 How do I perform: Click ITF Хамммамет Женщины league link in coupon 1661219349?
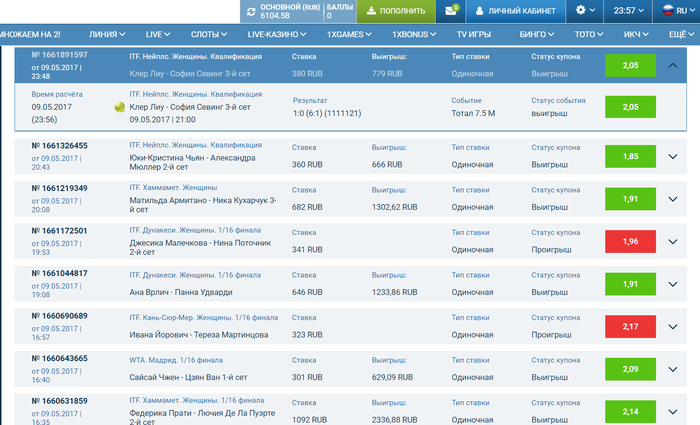pyautogui.click(x=173, y=188)
